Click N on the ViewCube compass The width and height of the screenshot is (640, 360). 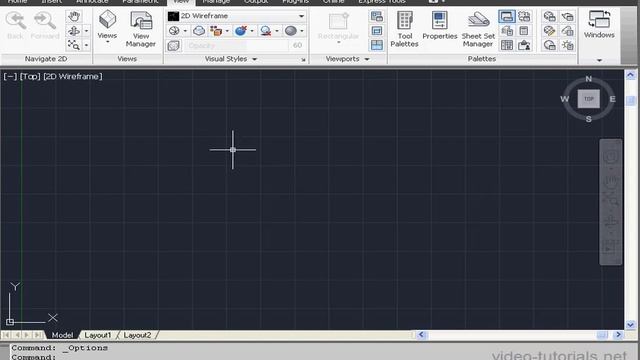point(589,79)
